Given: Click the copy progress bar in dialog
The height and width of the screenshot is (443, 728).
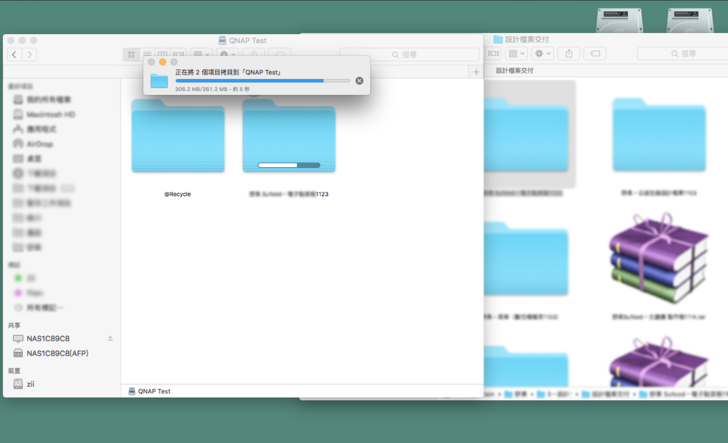Looking at the screenshot, I should [263, 81].
